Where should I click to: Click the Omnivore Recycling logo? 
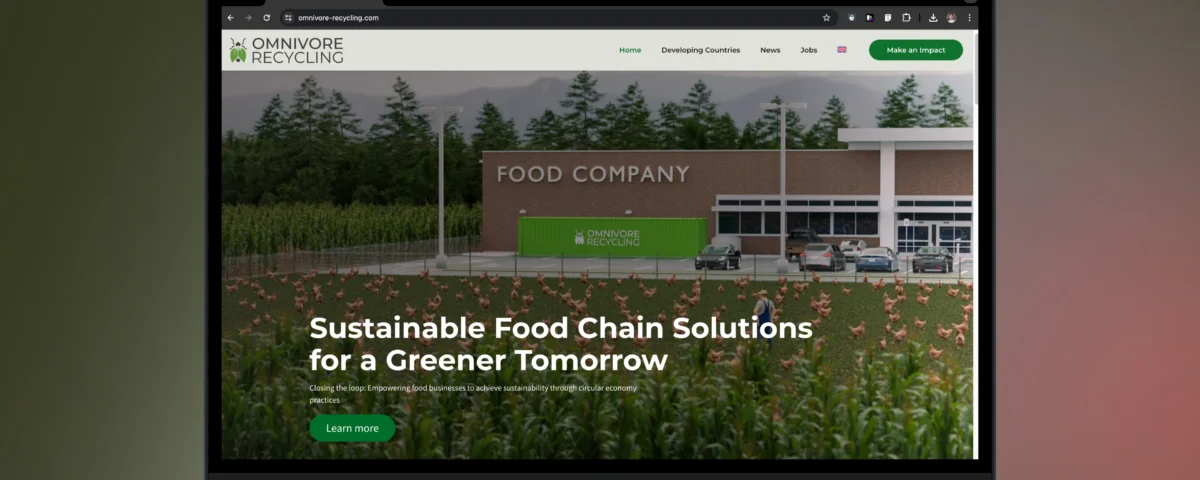tap(286, 50)
